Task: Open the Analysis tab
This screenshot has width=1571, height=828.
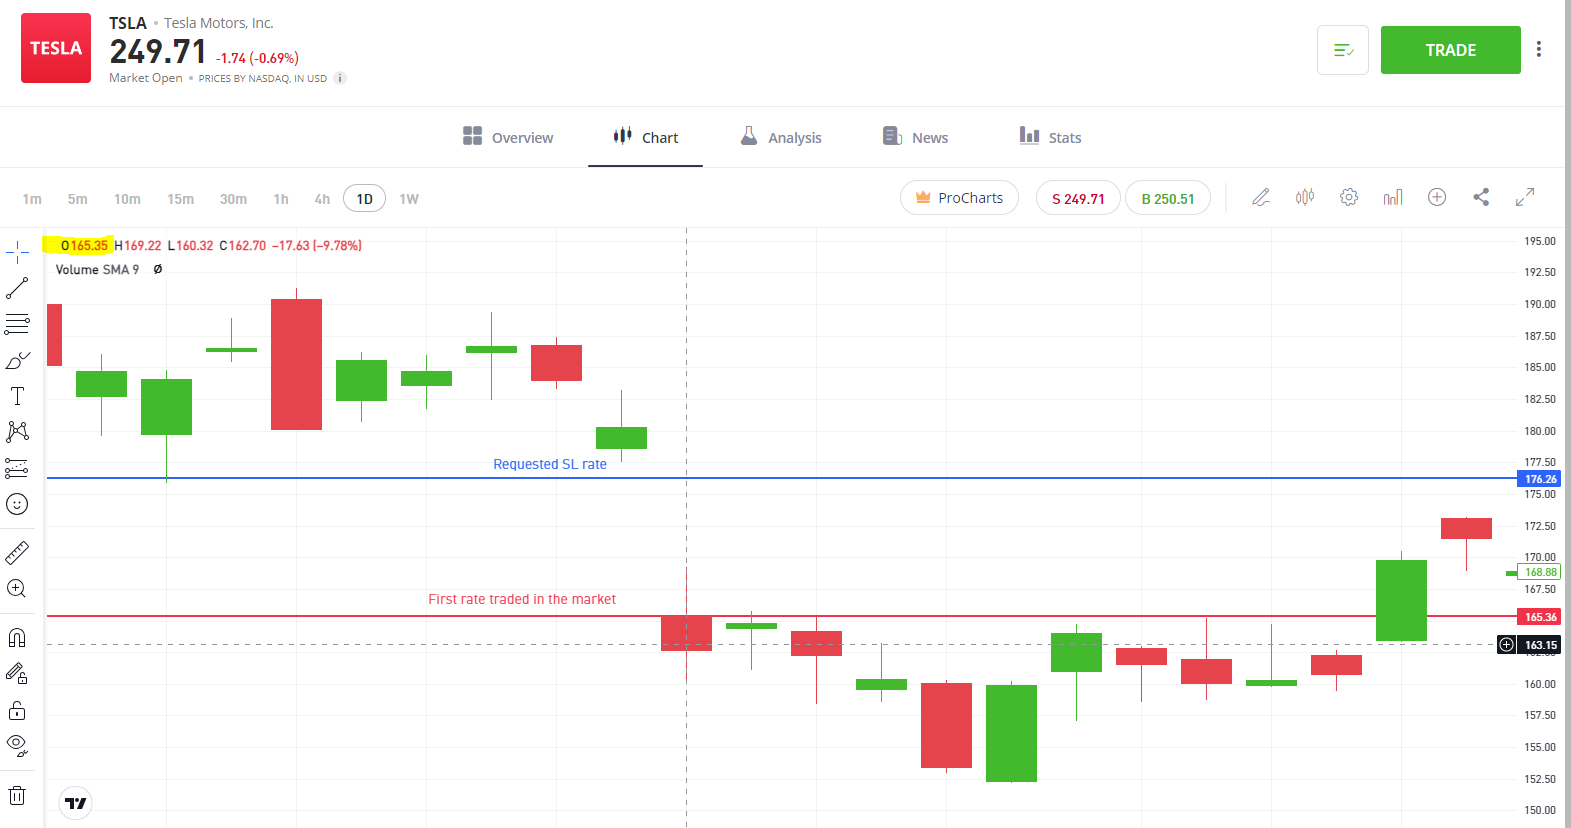Action: point(781,137)
